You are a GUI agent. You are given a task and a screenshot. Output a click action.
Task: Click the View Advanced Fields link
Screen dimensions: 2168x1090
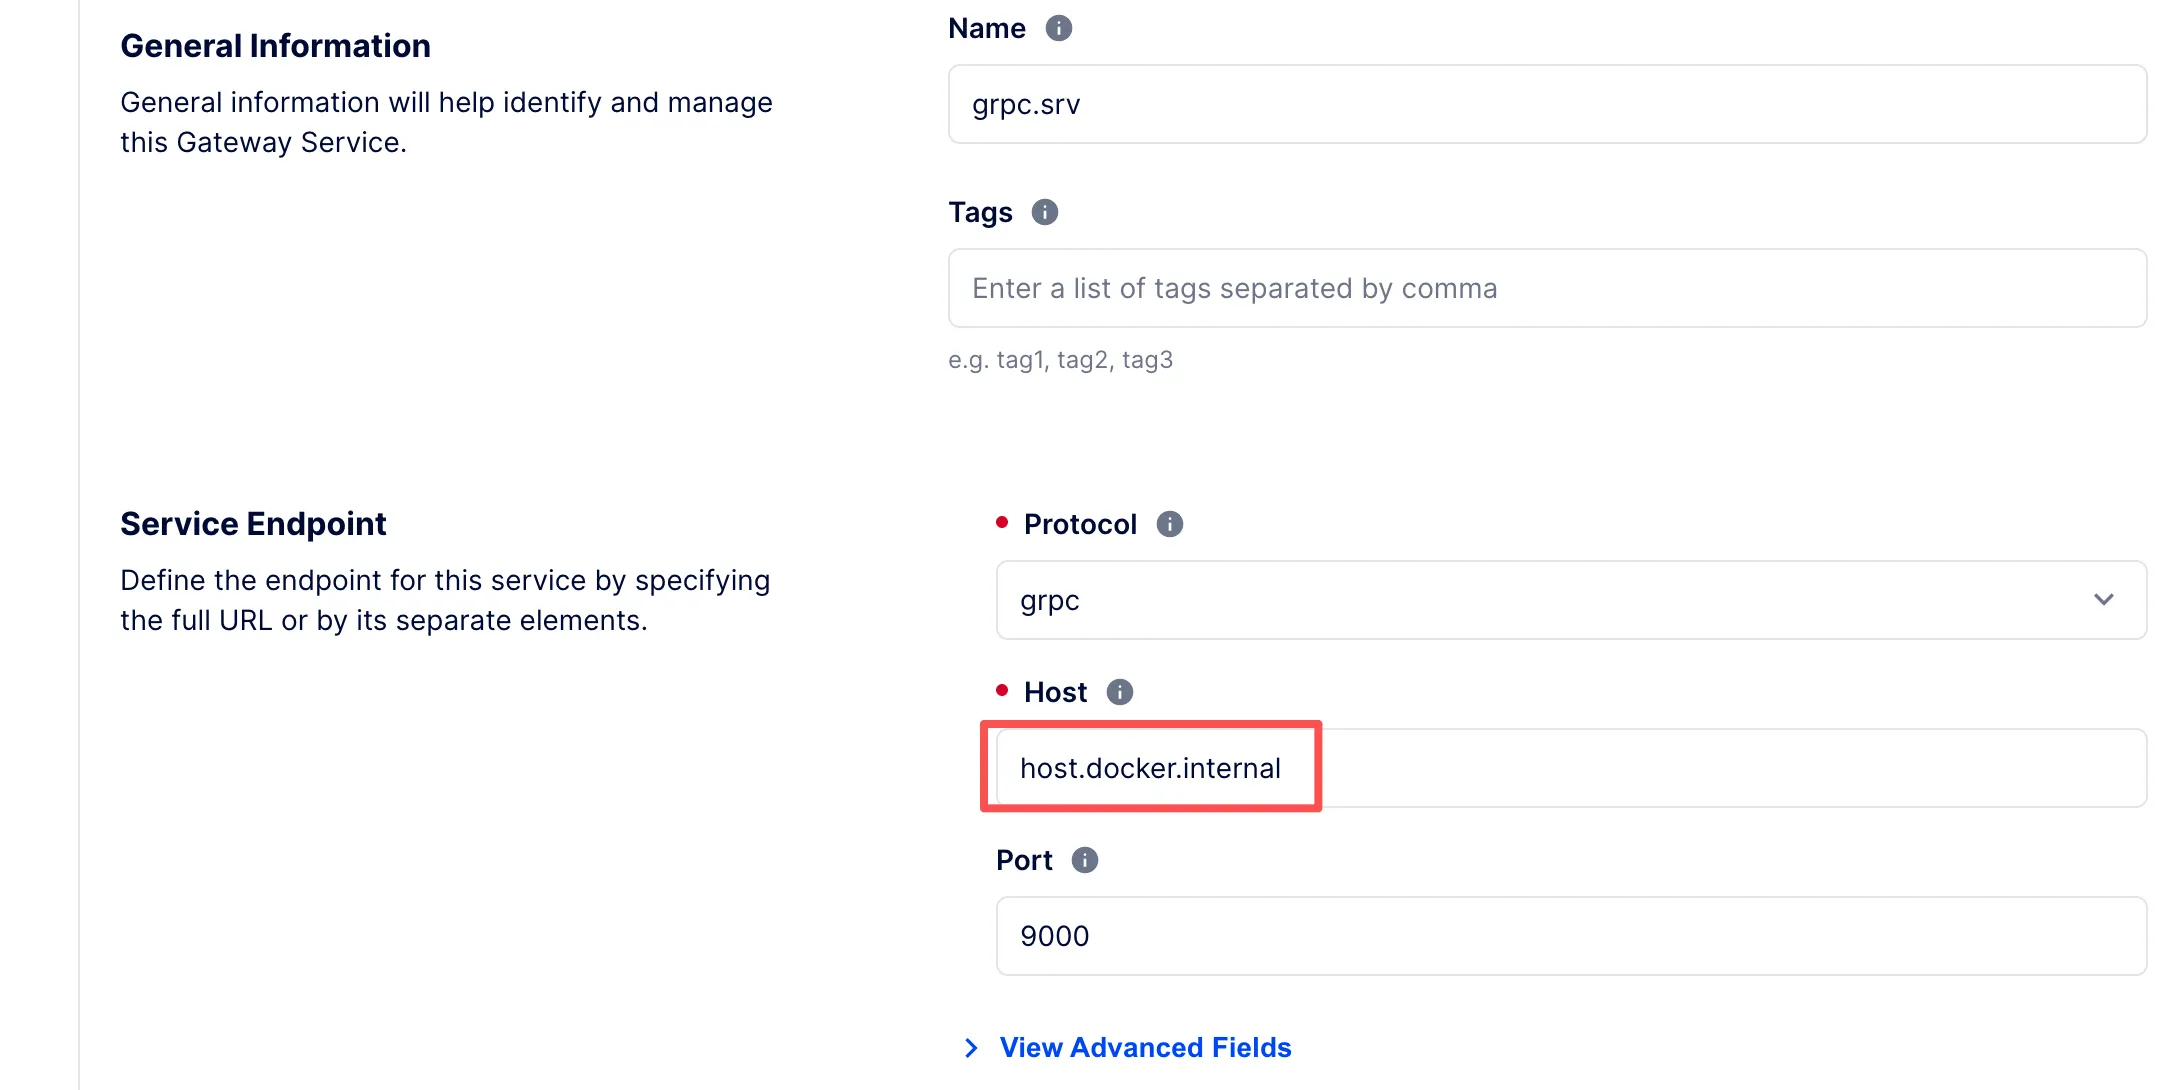point(1145,1047)
